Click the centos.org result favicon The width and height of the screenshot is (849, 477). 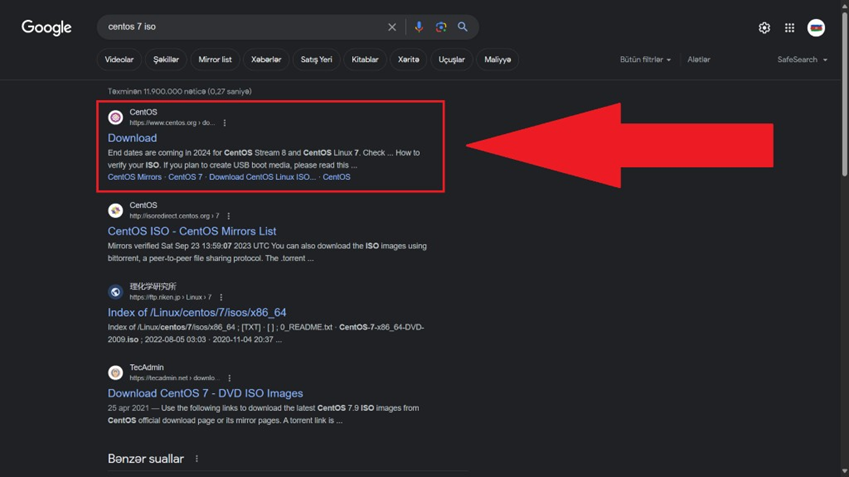tap(115, 117)
